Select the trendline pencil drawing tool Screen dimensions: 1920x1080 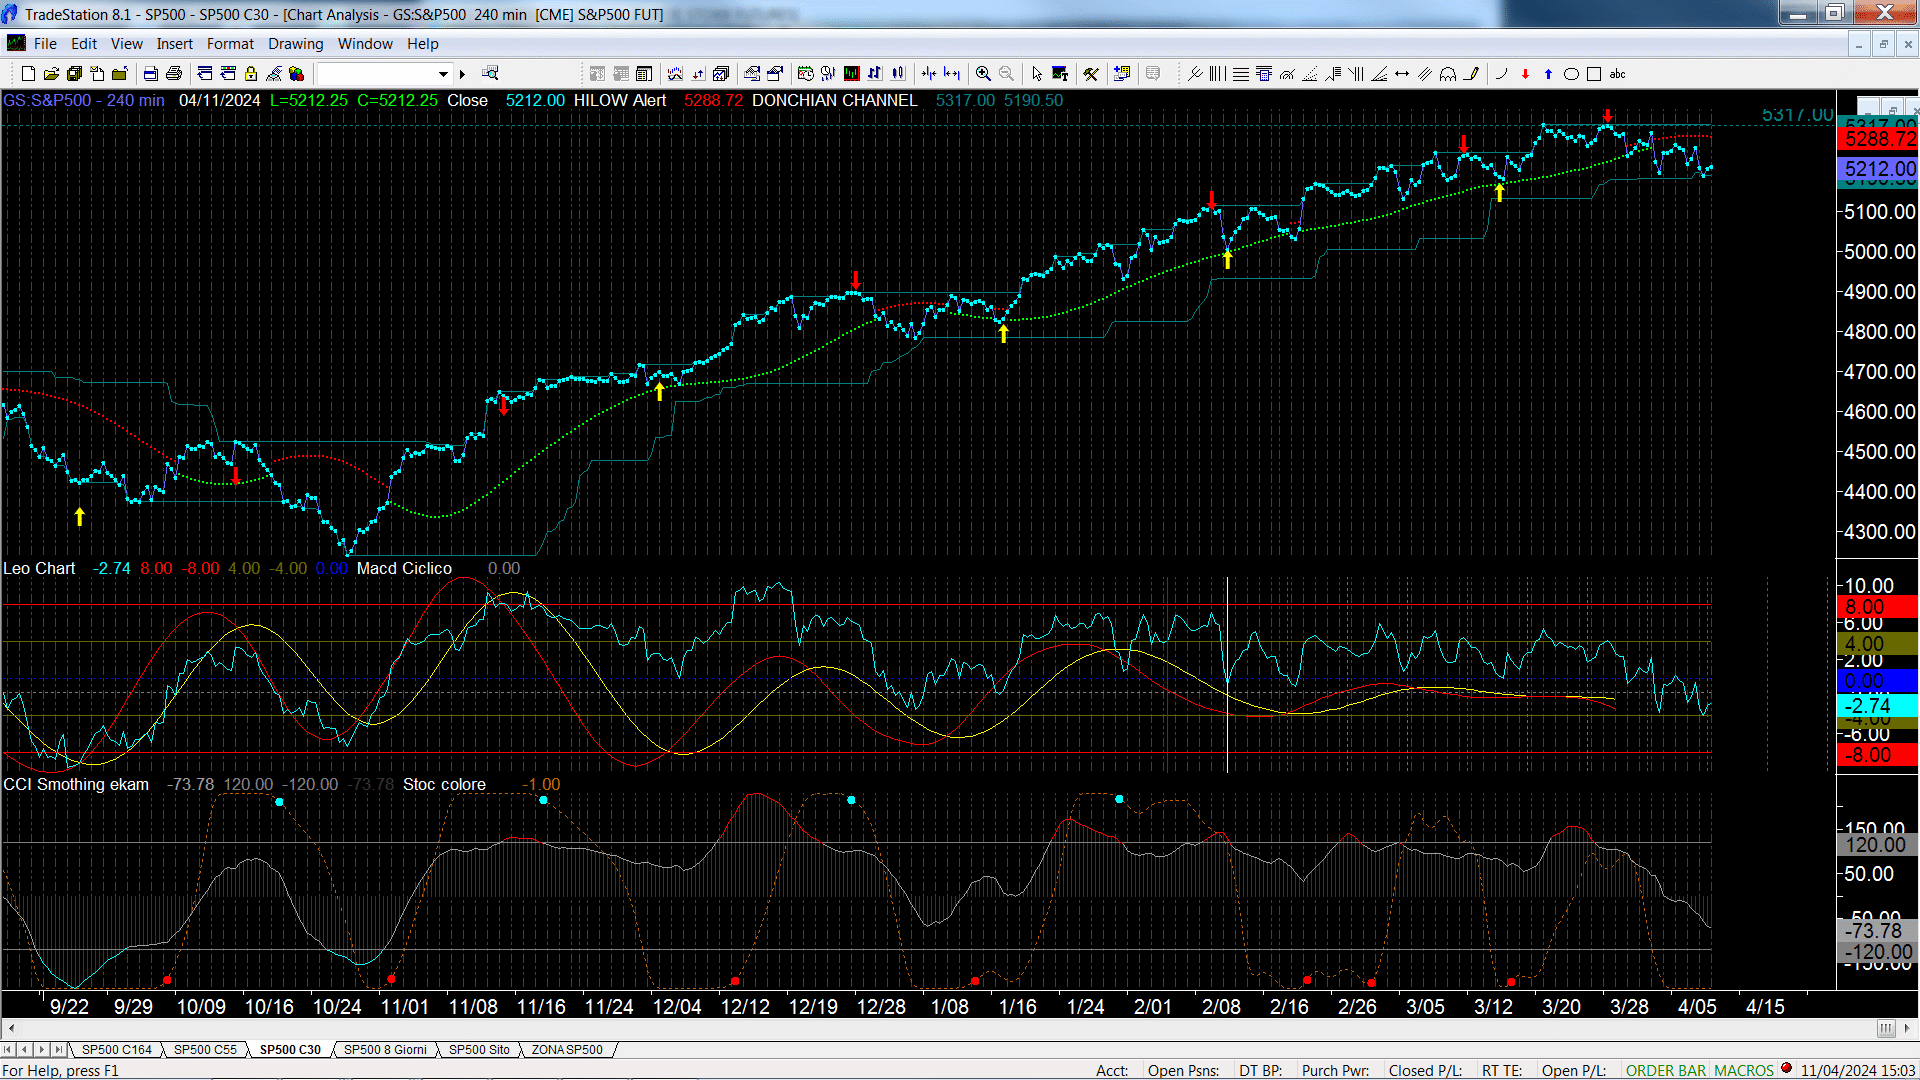tap(1472, 74)
